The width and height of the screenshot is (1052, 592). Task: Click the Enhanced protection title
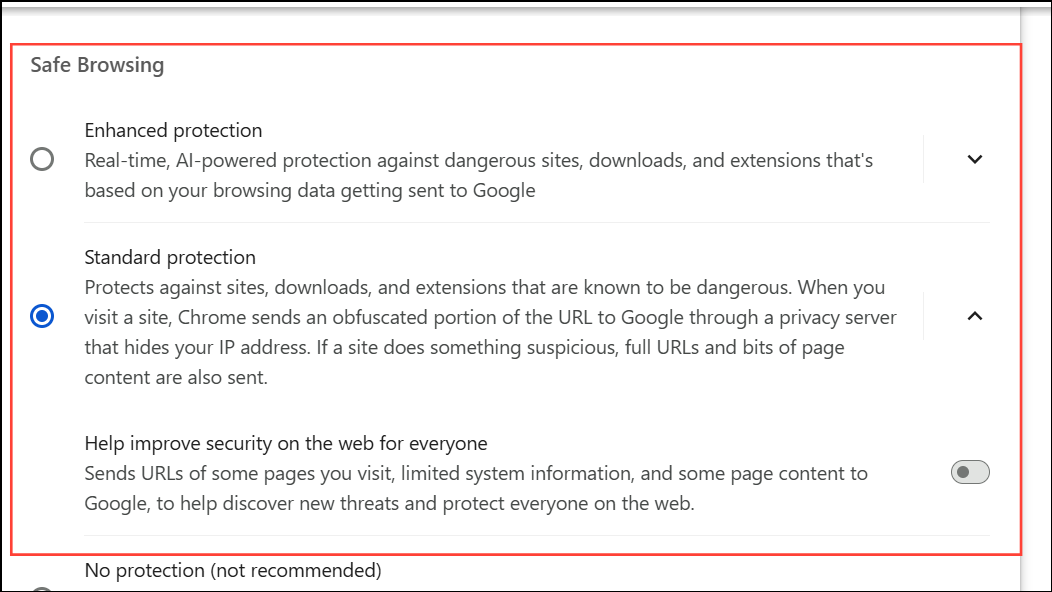pyautogui.click(x=173, y=130)
